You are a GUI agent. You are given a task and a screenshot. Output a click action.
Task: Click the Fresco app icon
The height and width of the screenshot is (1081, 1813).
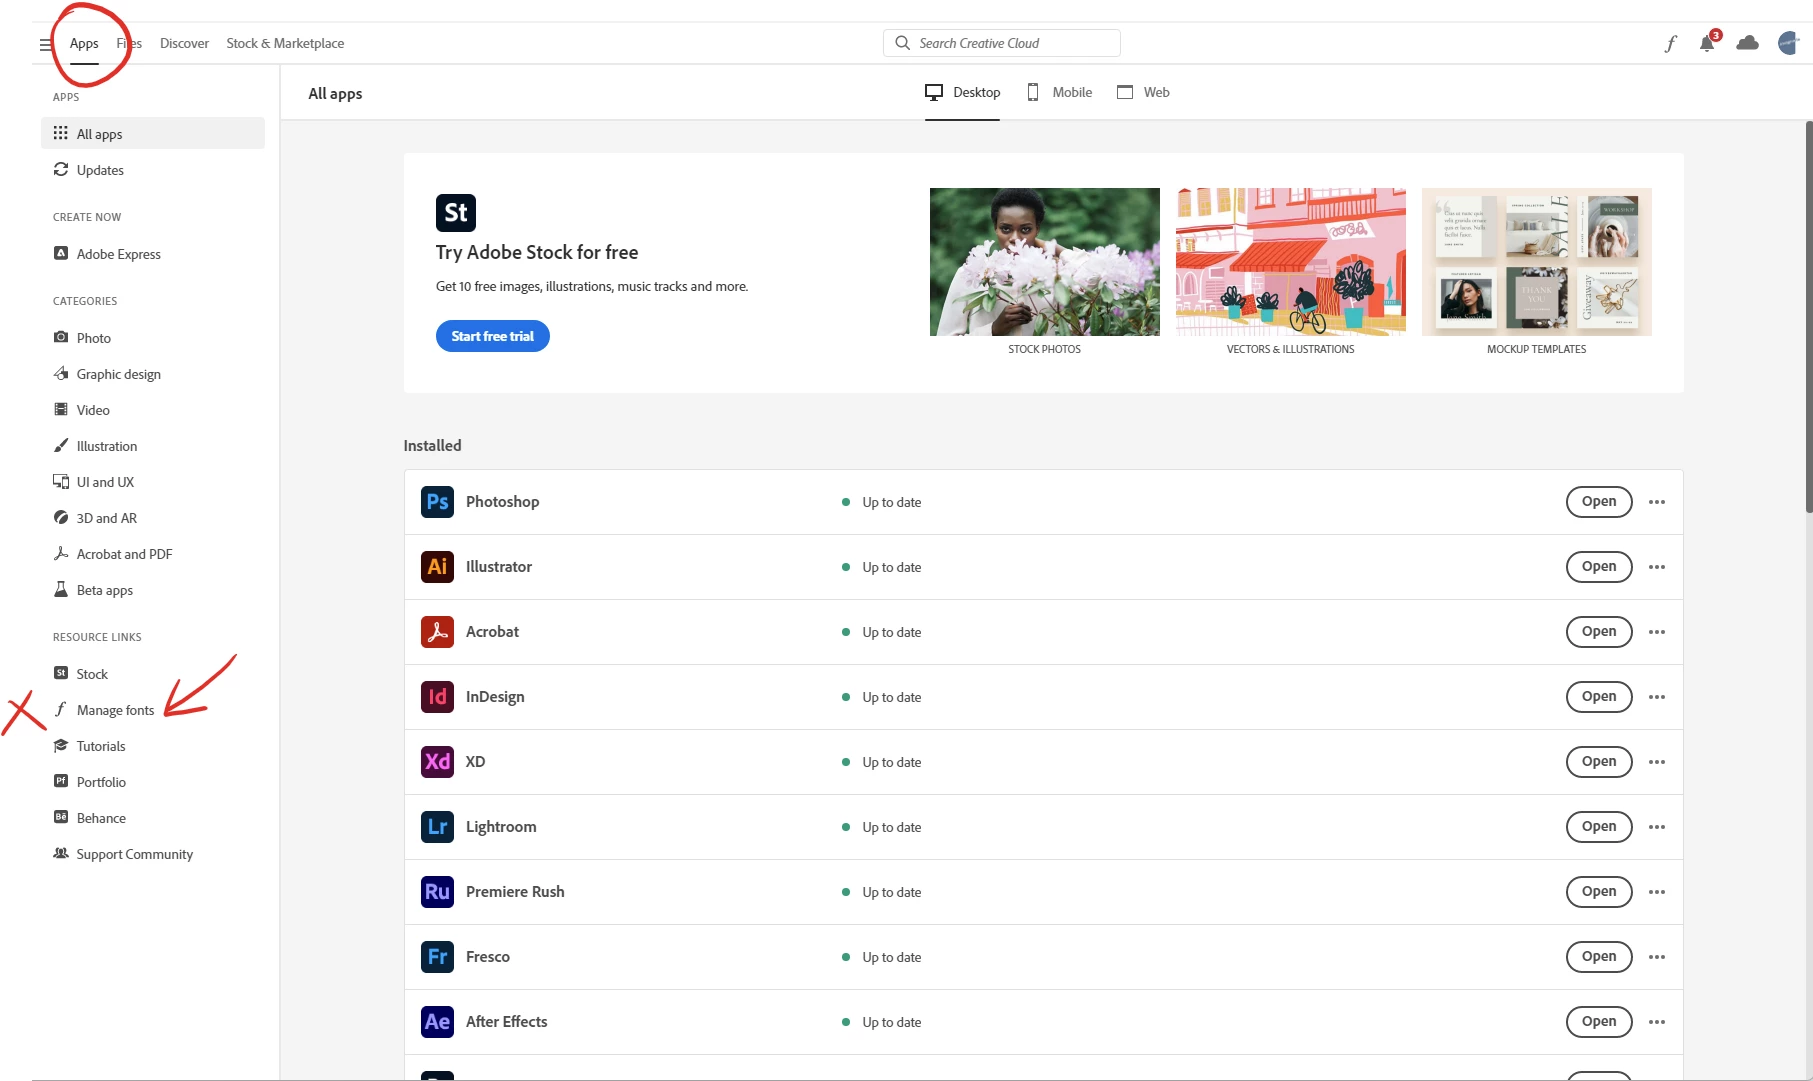coord(437,957)
